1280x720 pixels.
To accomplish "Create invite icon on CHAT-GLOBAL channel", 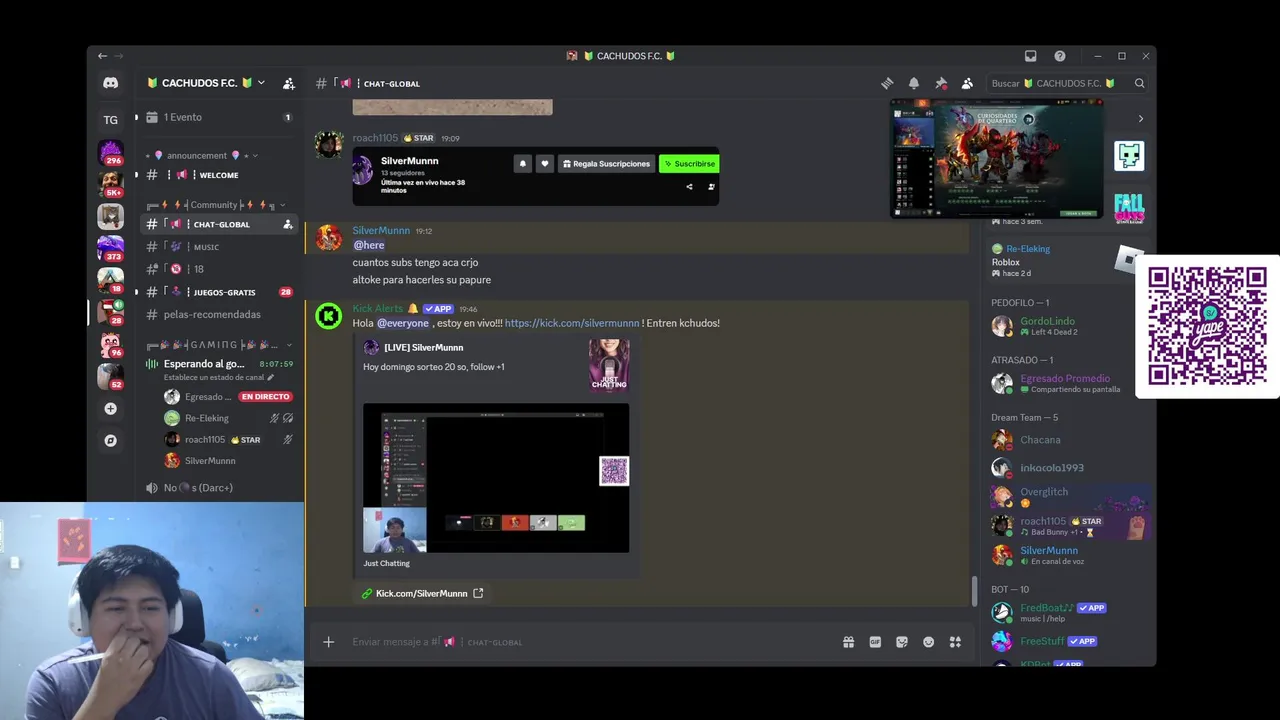I will (x=288, y=224).
